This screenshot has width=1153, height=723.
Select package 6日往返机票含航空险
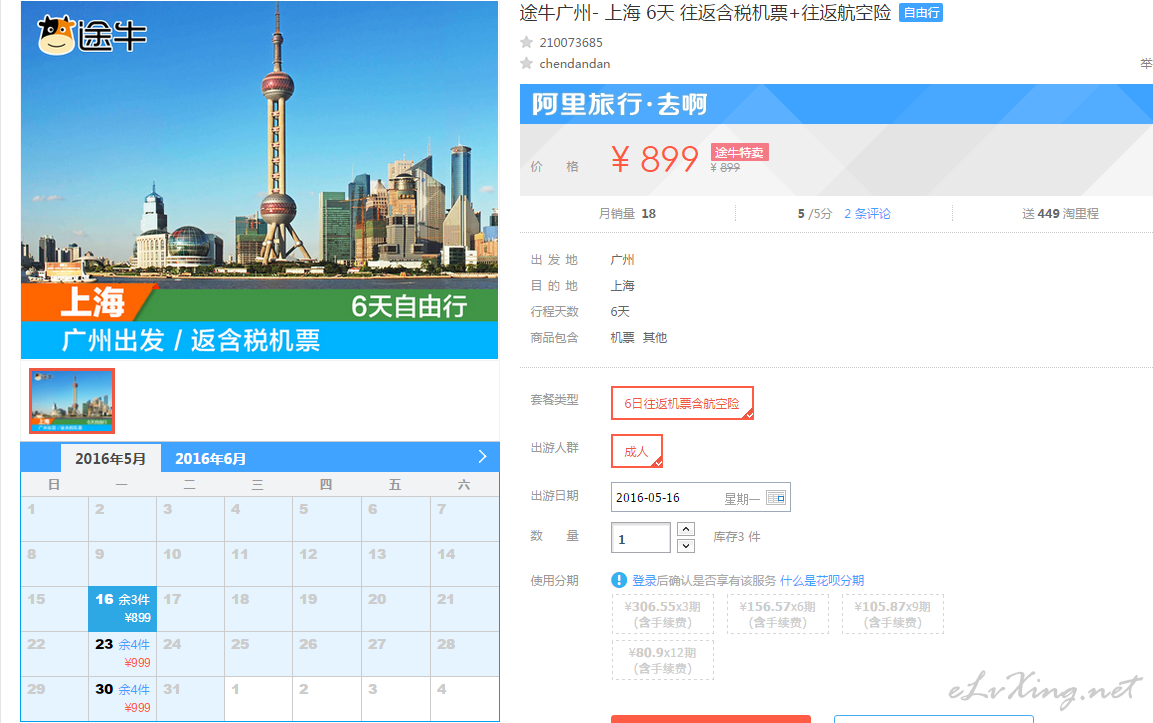pyautogui.click(x=682, y=403)
